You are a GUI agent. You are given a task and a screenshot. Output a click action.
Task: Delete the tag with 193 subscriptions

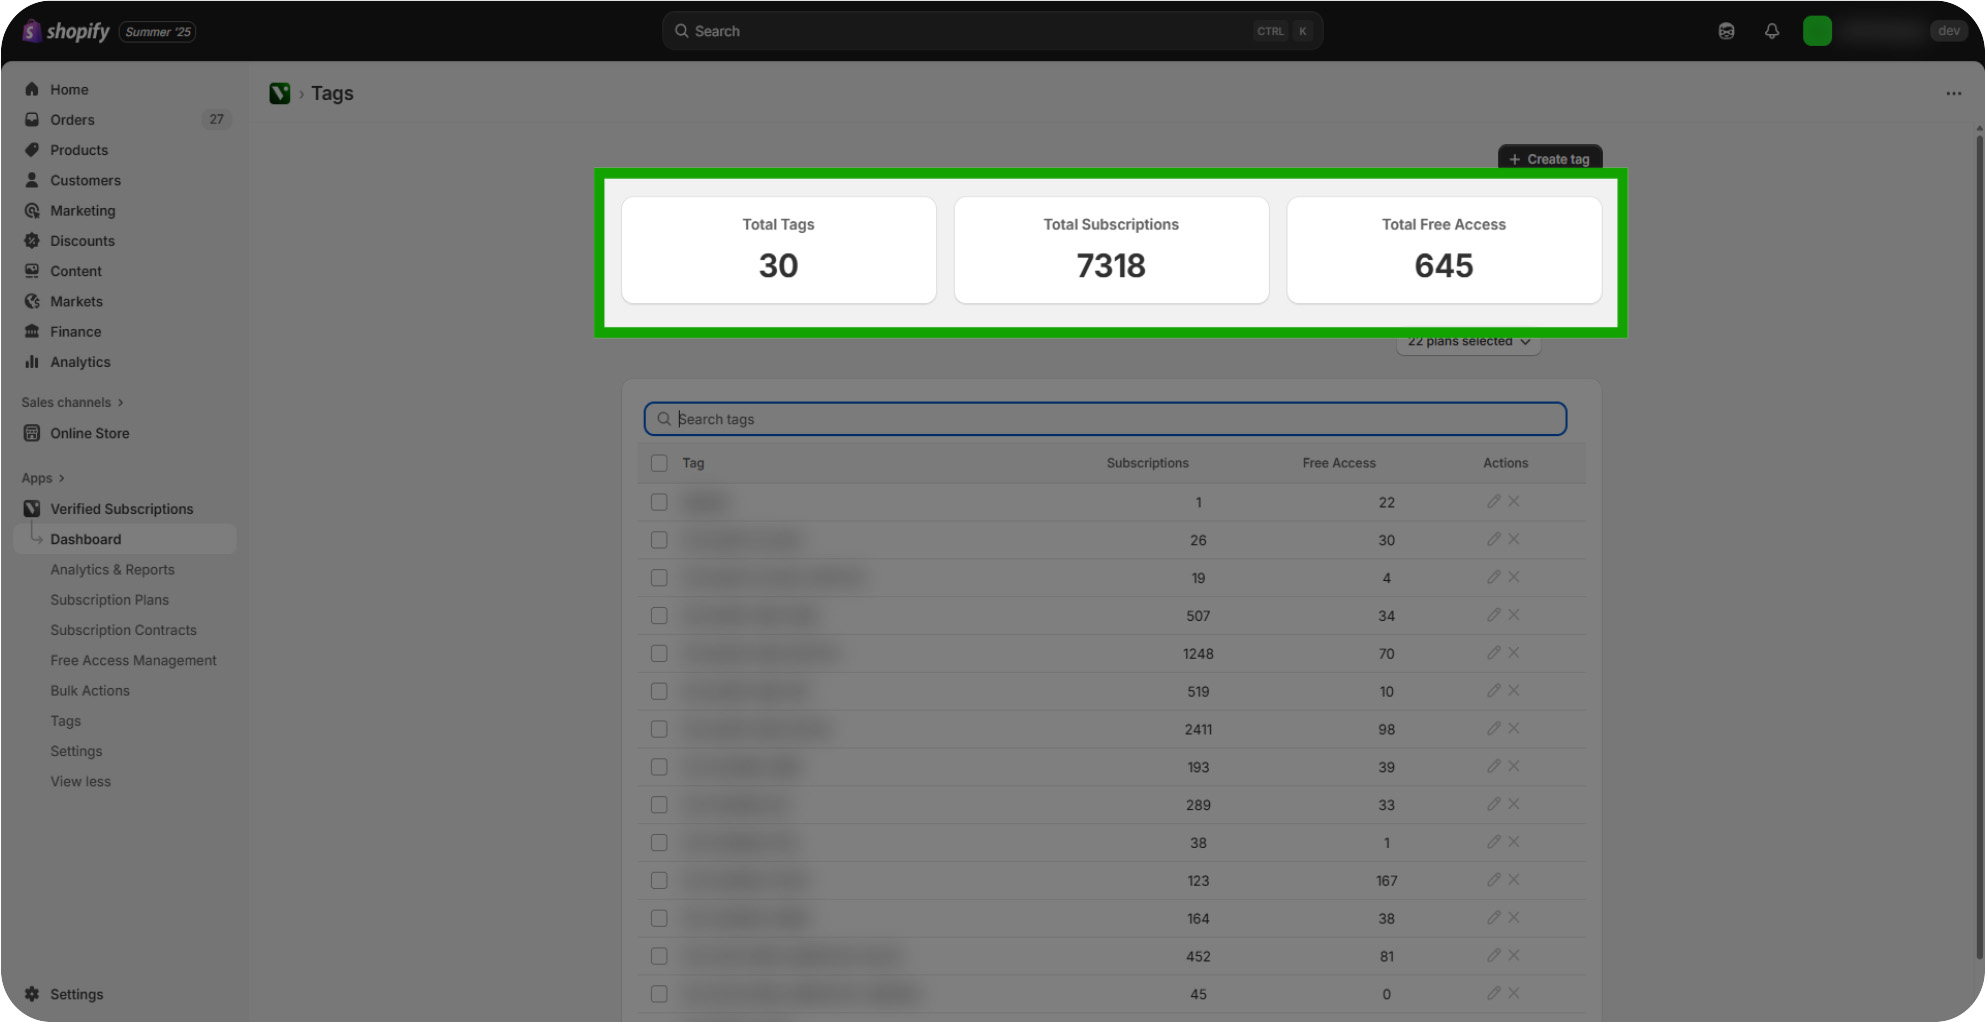click(x=1514, y=767)
